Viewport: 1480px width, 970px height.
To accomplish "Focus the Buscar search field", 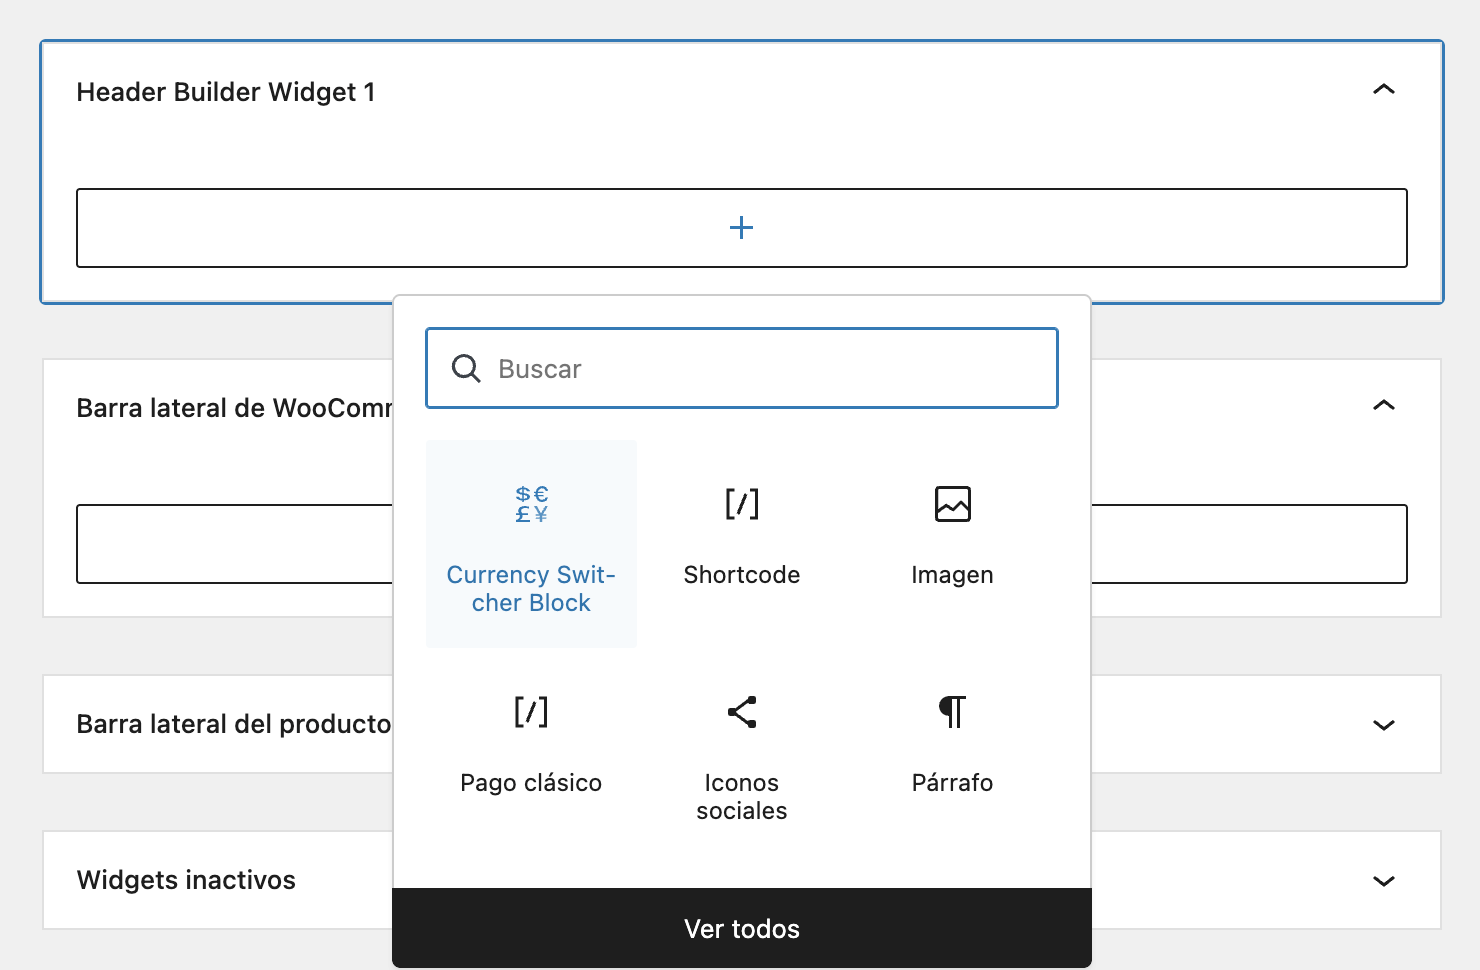I will click(742, 368).
